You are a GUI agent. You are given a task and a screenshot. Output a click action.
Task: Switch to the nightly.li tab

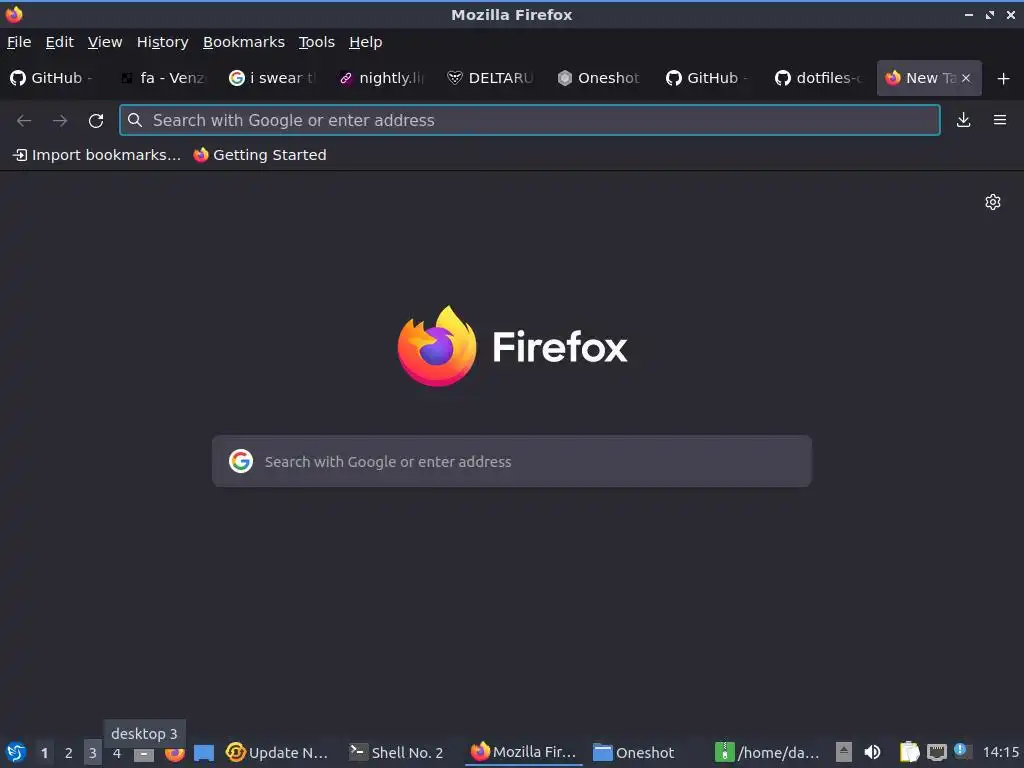click(x=383, y=78)
